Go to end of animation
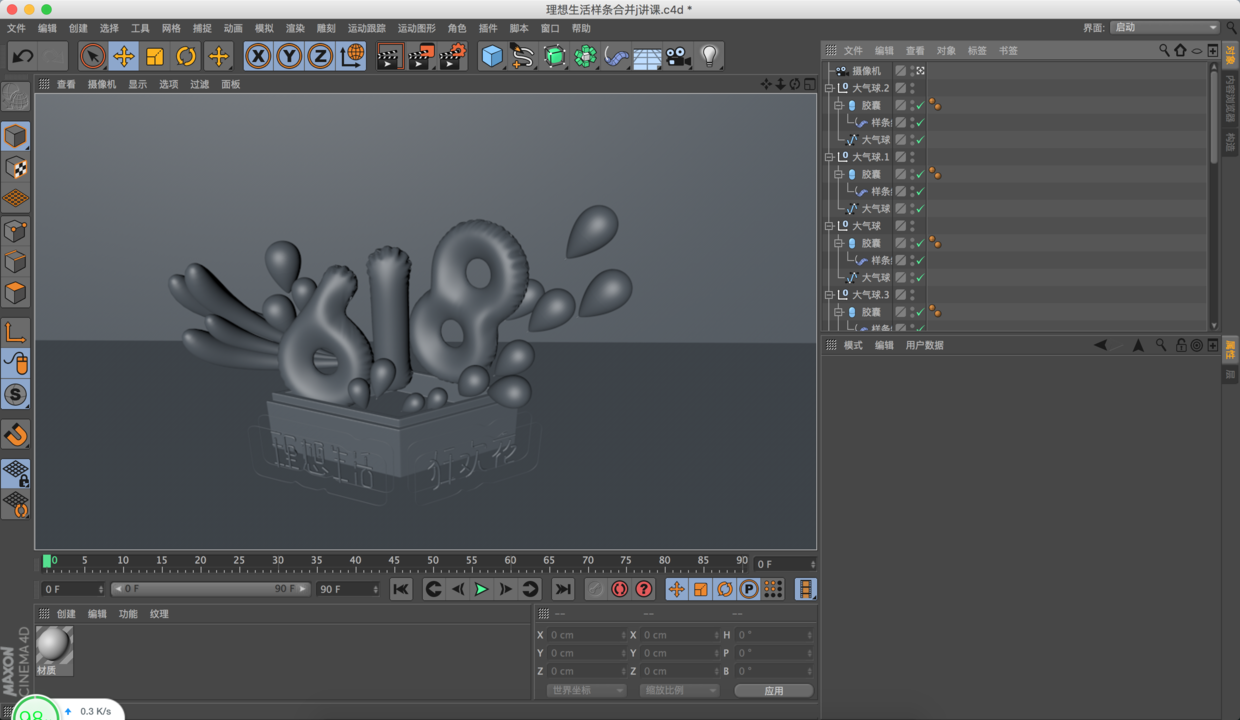Viewport: 1240px width, 720px height. 563,589
